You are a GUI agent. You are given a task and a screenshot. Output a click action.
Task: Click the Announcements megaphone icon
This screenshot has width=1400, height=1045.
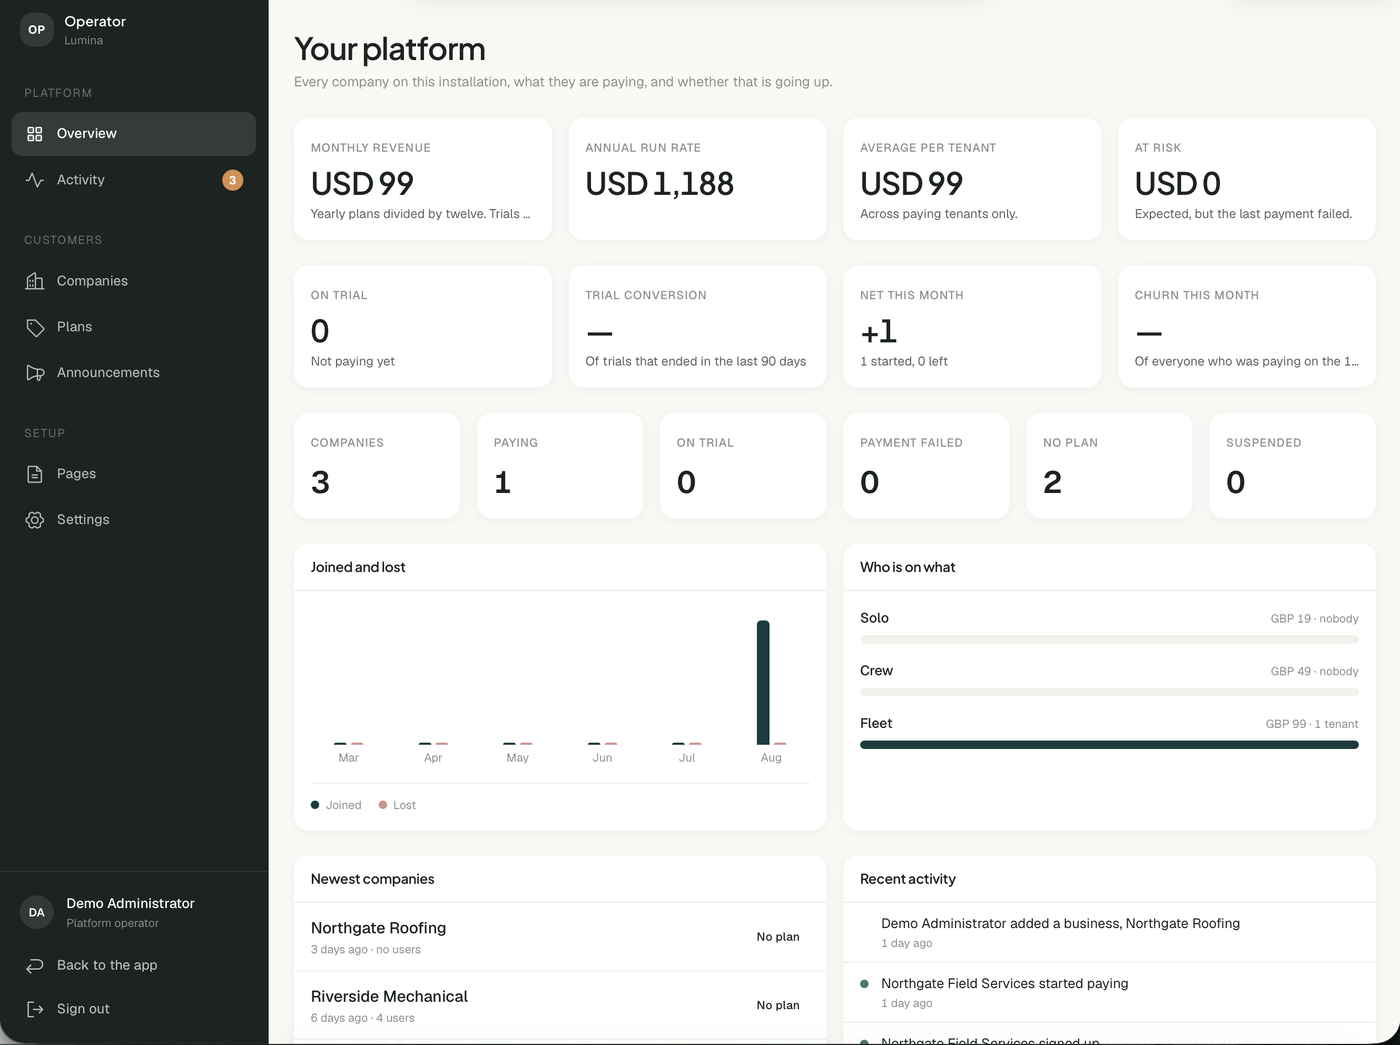pos(35,373)
